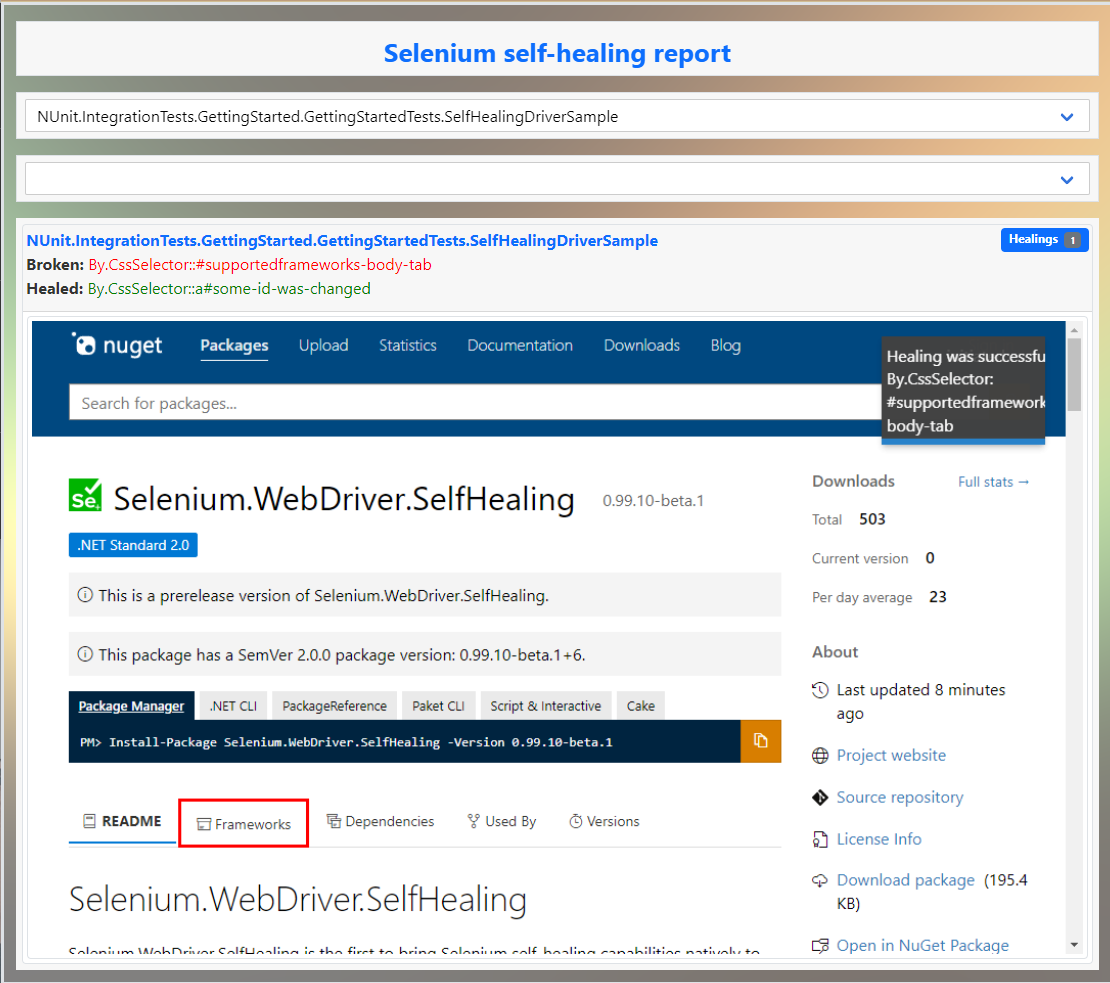Click the blue SelfHealingDriverSample test name heading
This screenshot has height=983, width=1110.
[342, 241]
